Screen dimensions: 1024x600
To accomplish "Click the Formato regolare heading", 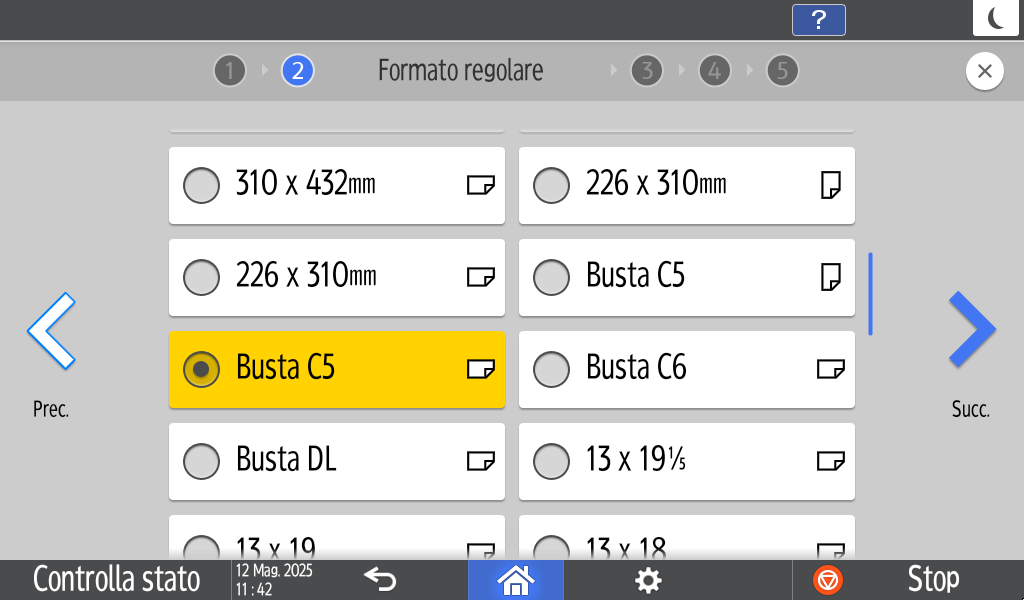I will tap(460, 71).
